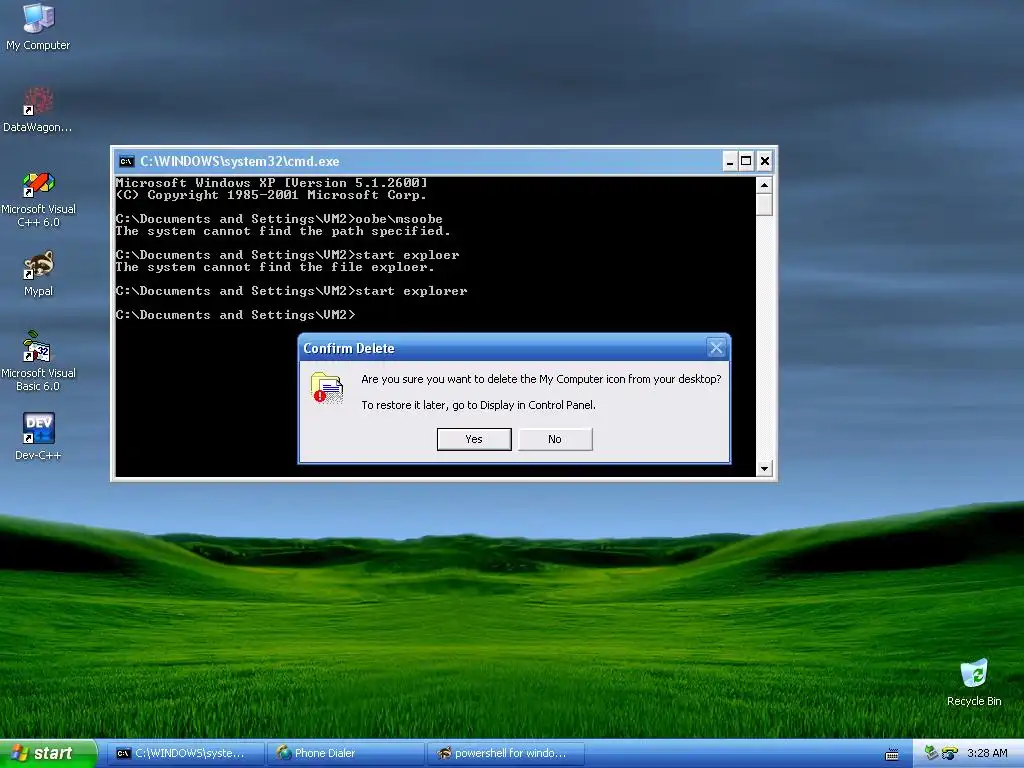
Task: Click the cmd scrollbar down arrow
Action: tap(764, 468)
